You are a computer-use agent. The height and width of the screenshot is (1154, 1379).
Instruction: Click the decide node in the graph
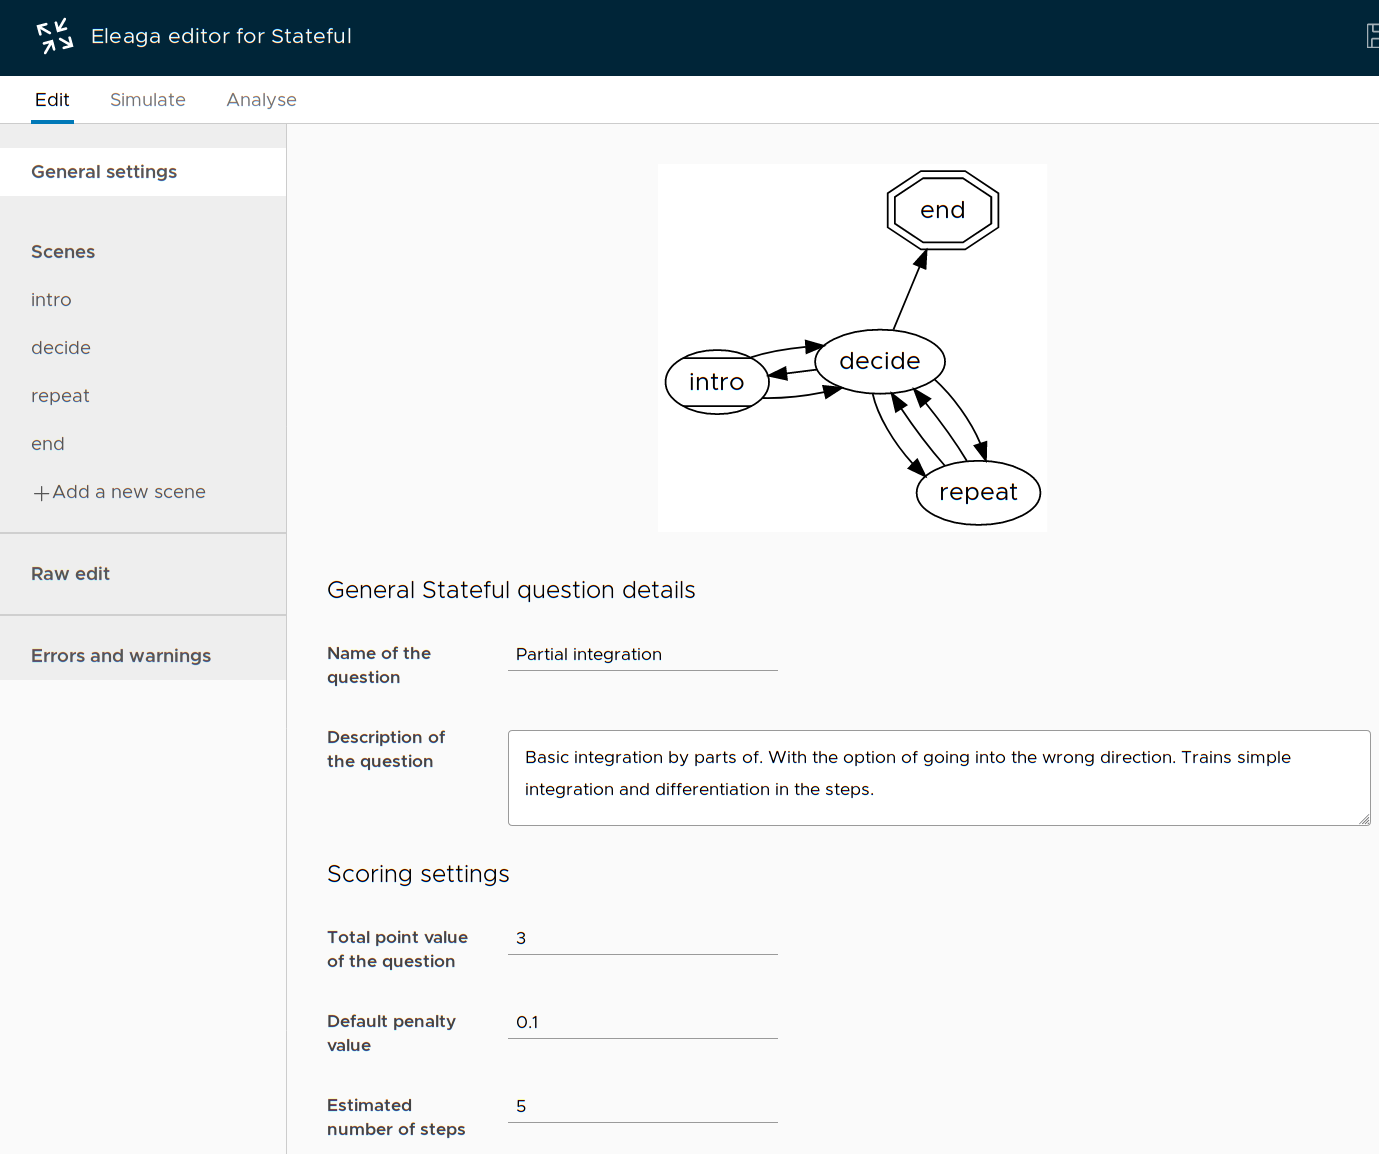[879, 361]
